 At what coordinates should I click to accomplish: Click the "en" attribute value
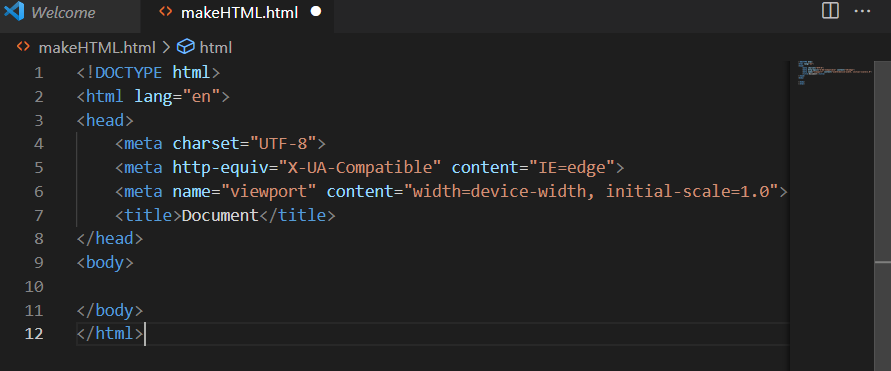pos(201,97)
